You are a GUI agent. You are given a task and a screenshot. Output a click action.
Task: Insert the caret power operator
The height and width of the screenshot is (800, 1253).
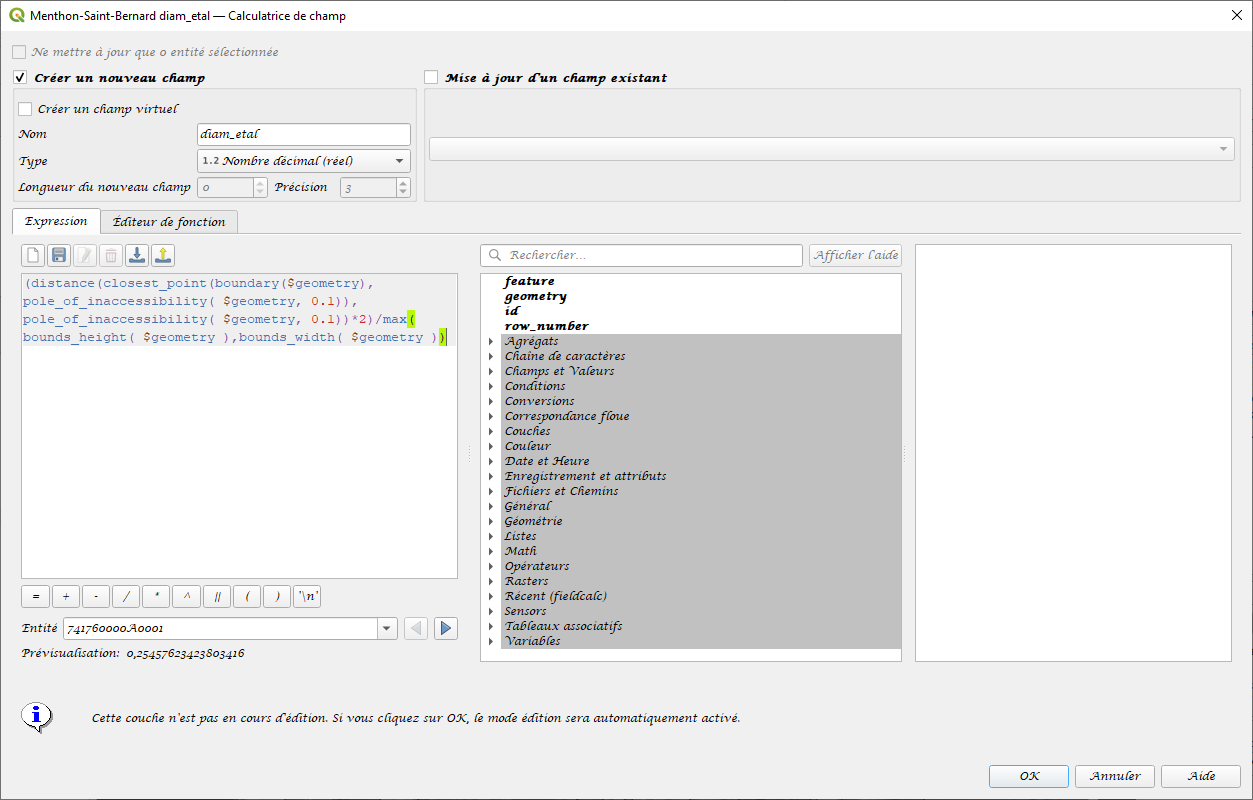point(186,596)
